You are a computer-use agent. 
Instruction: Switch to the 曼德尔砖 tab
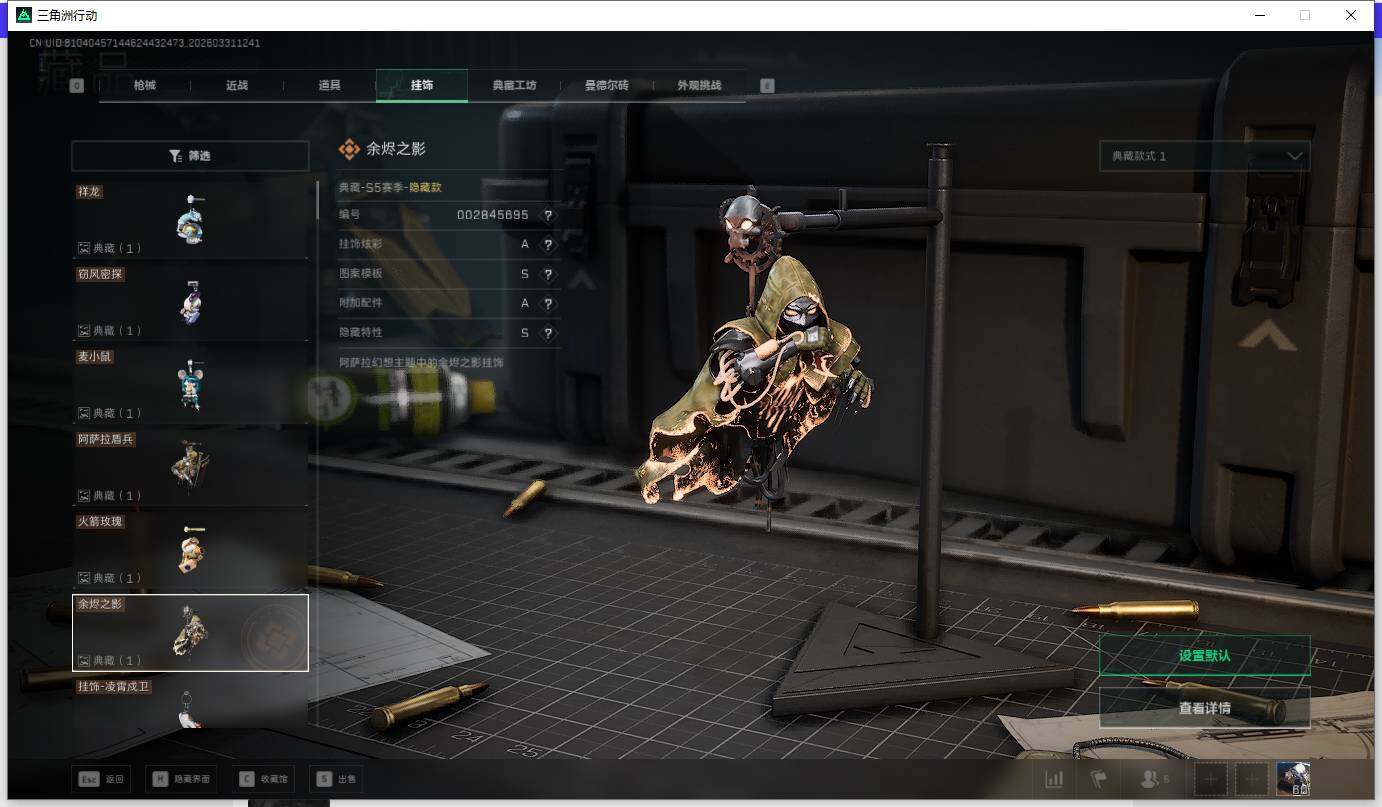(607, 86)
